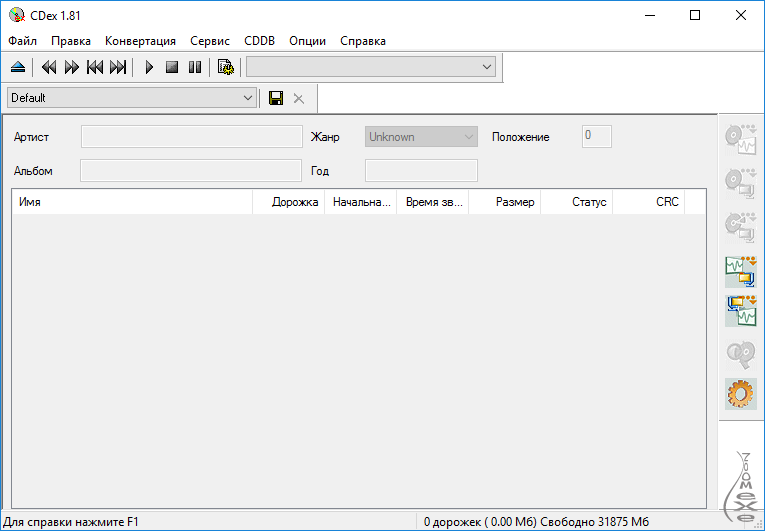Screen dimensions: 765x531
Task: Click the rewind (skip back) icon
Action: click(x=49, y=67)
